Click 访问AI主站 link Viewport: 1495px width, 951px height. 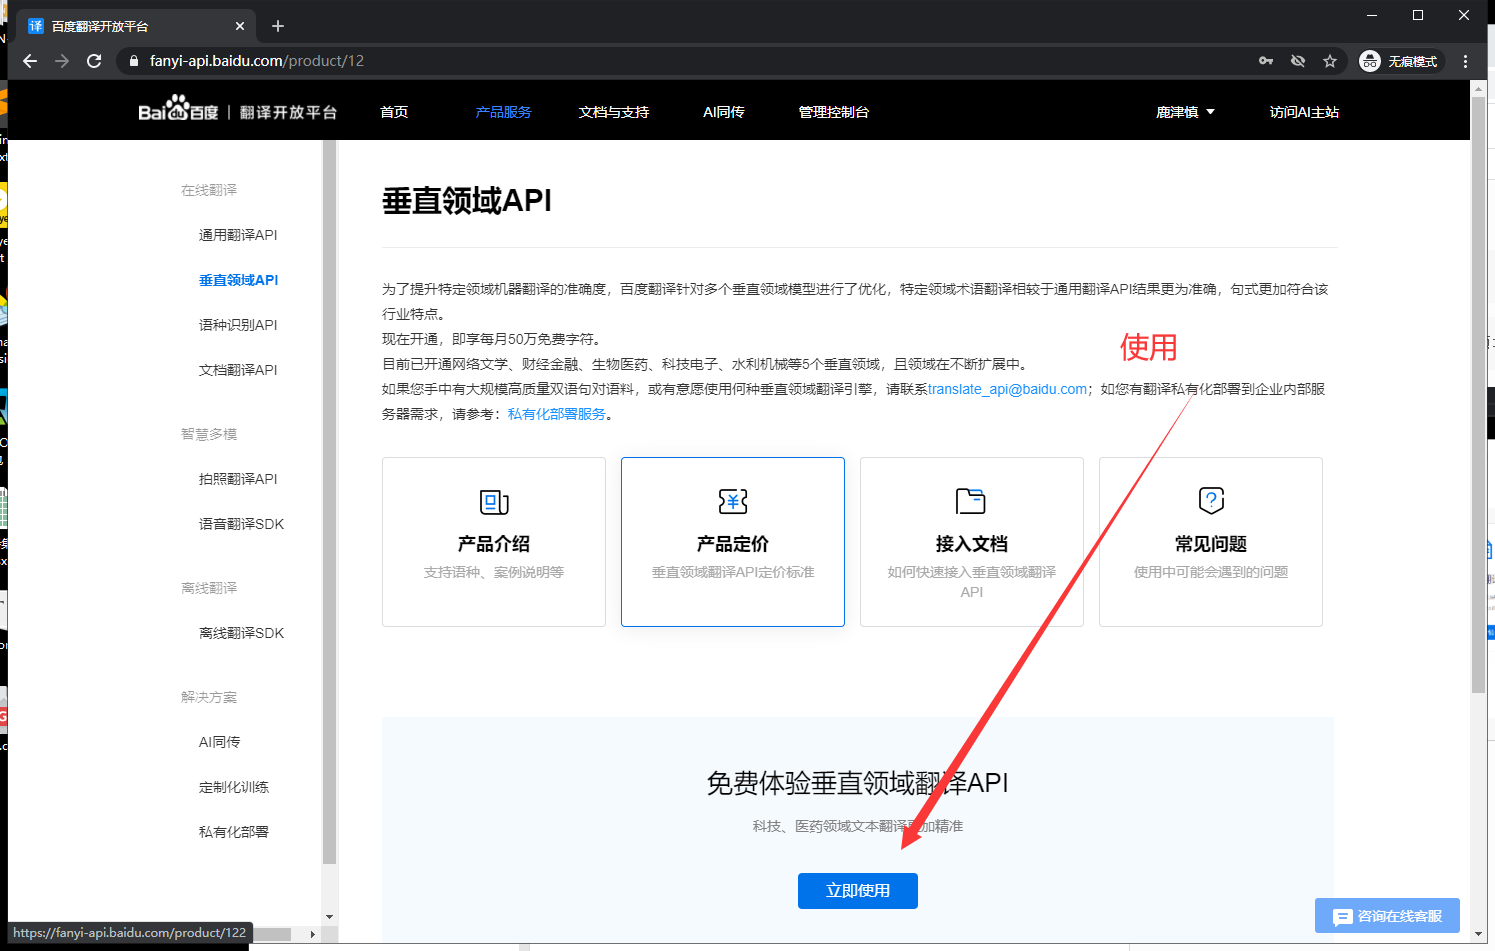[1304, 112]
